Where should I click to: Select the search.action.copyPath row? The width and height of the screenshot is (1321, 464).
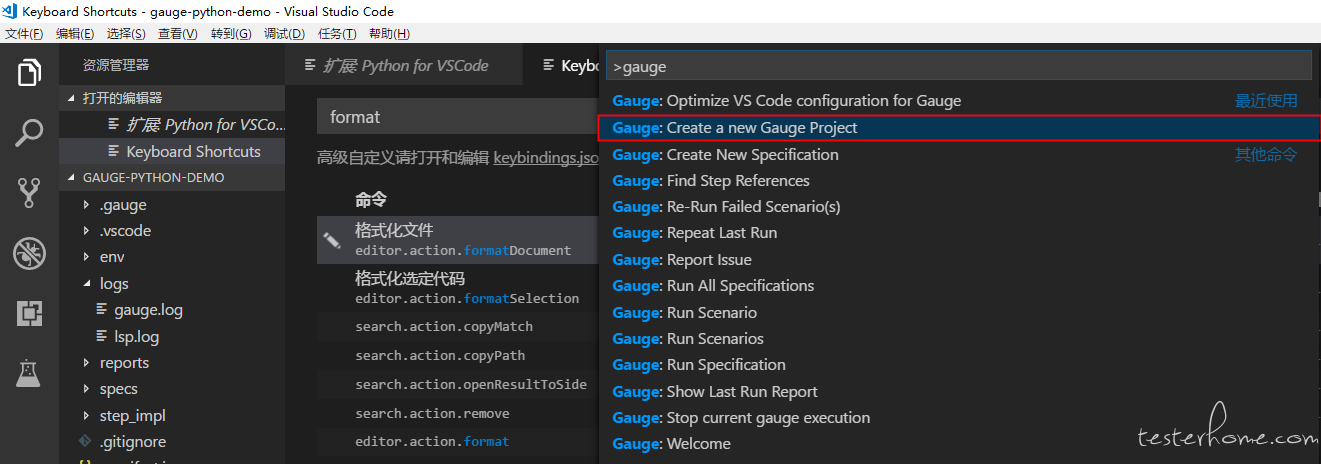point(458,356)
